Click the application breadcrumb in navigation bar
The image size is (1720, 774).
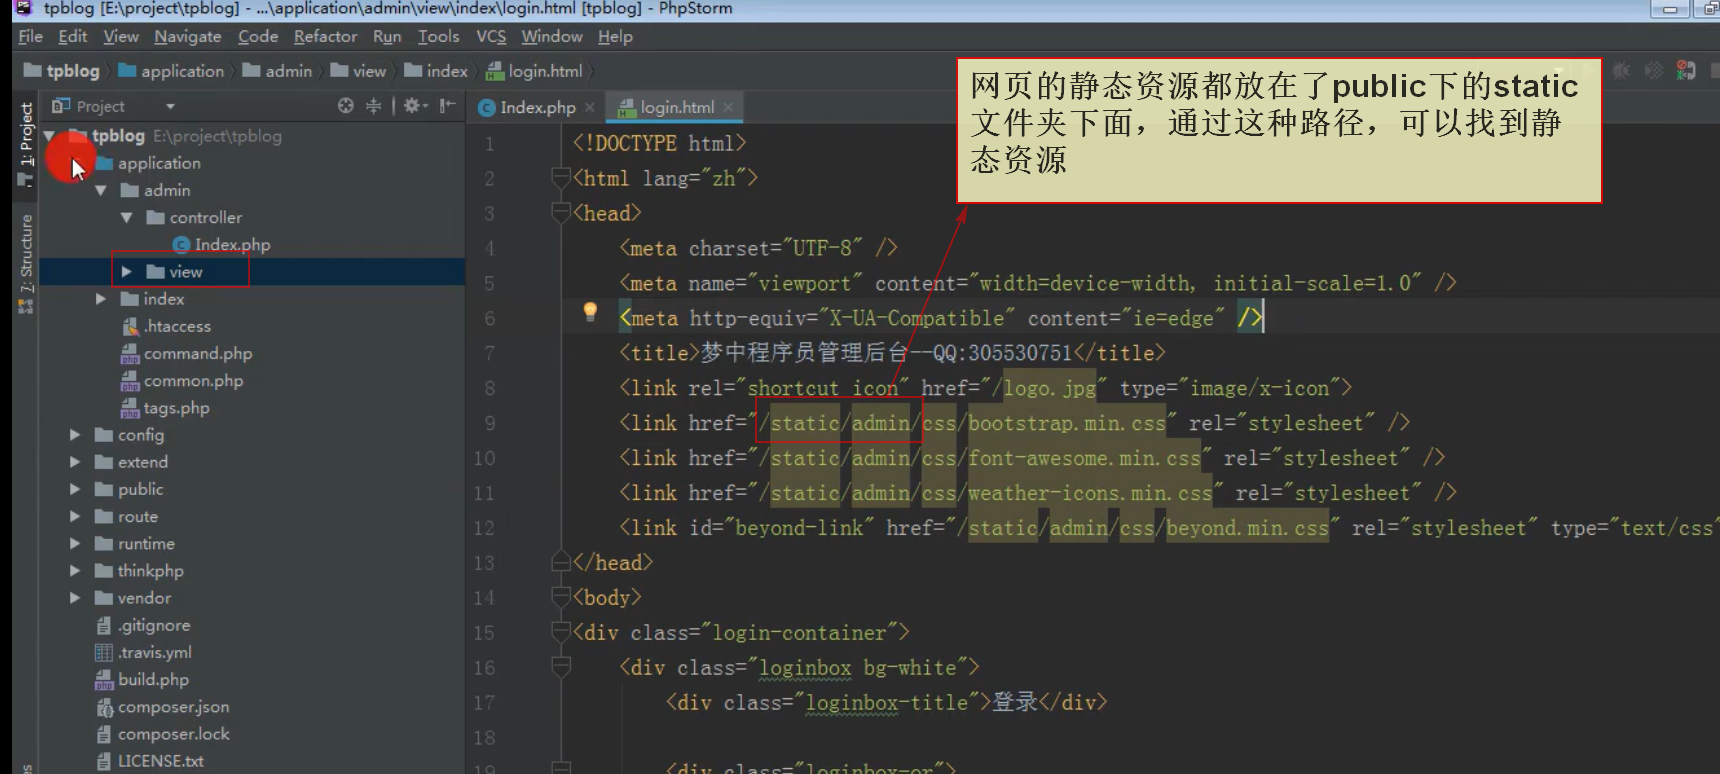pyautogui.click(x=171, y=71)
